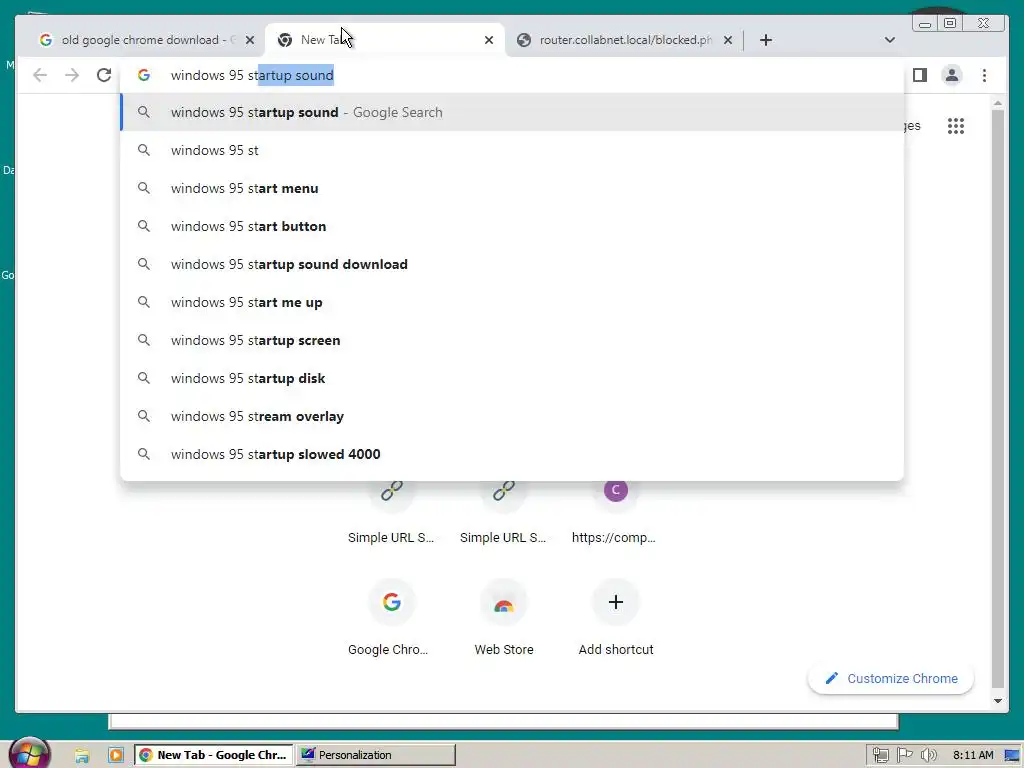Open the Windows Start orb

click(29, 754)
